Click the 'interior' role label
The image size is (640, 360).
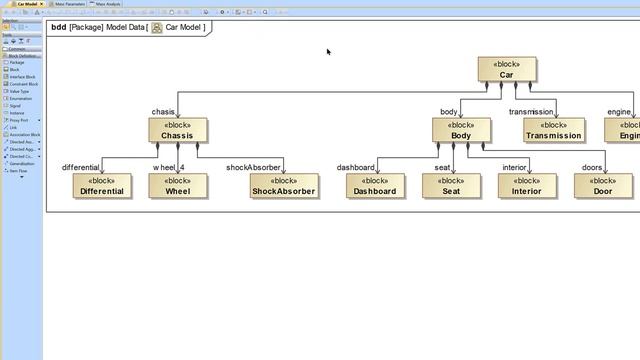pyautogui.click(x=514, y=167)
